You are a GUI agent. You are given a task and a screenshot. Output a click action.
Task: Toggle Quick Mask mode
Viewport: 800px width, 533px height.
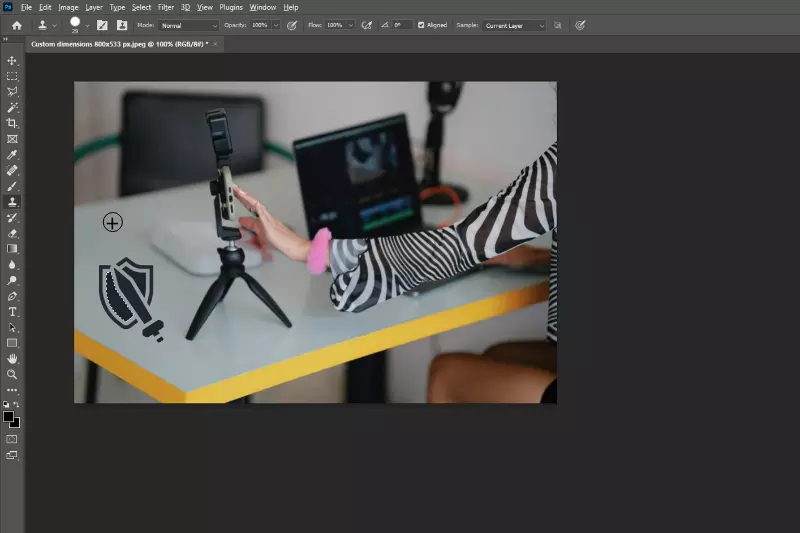(12, 439)
